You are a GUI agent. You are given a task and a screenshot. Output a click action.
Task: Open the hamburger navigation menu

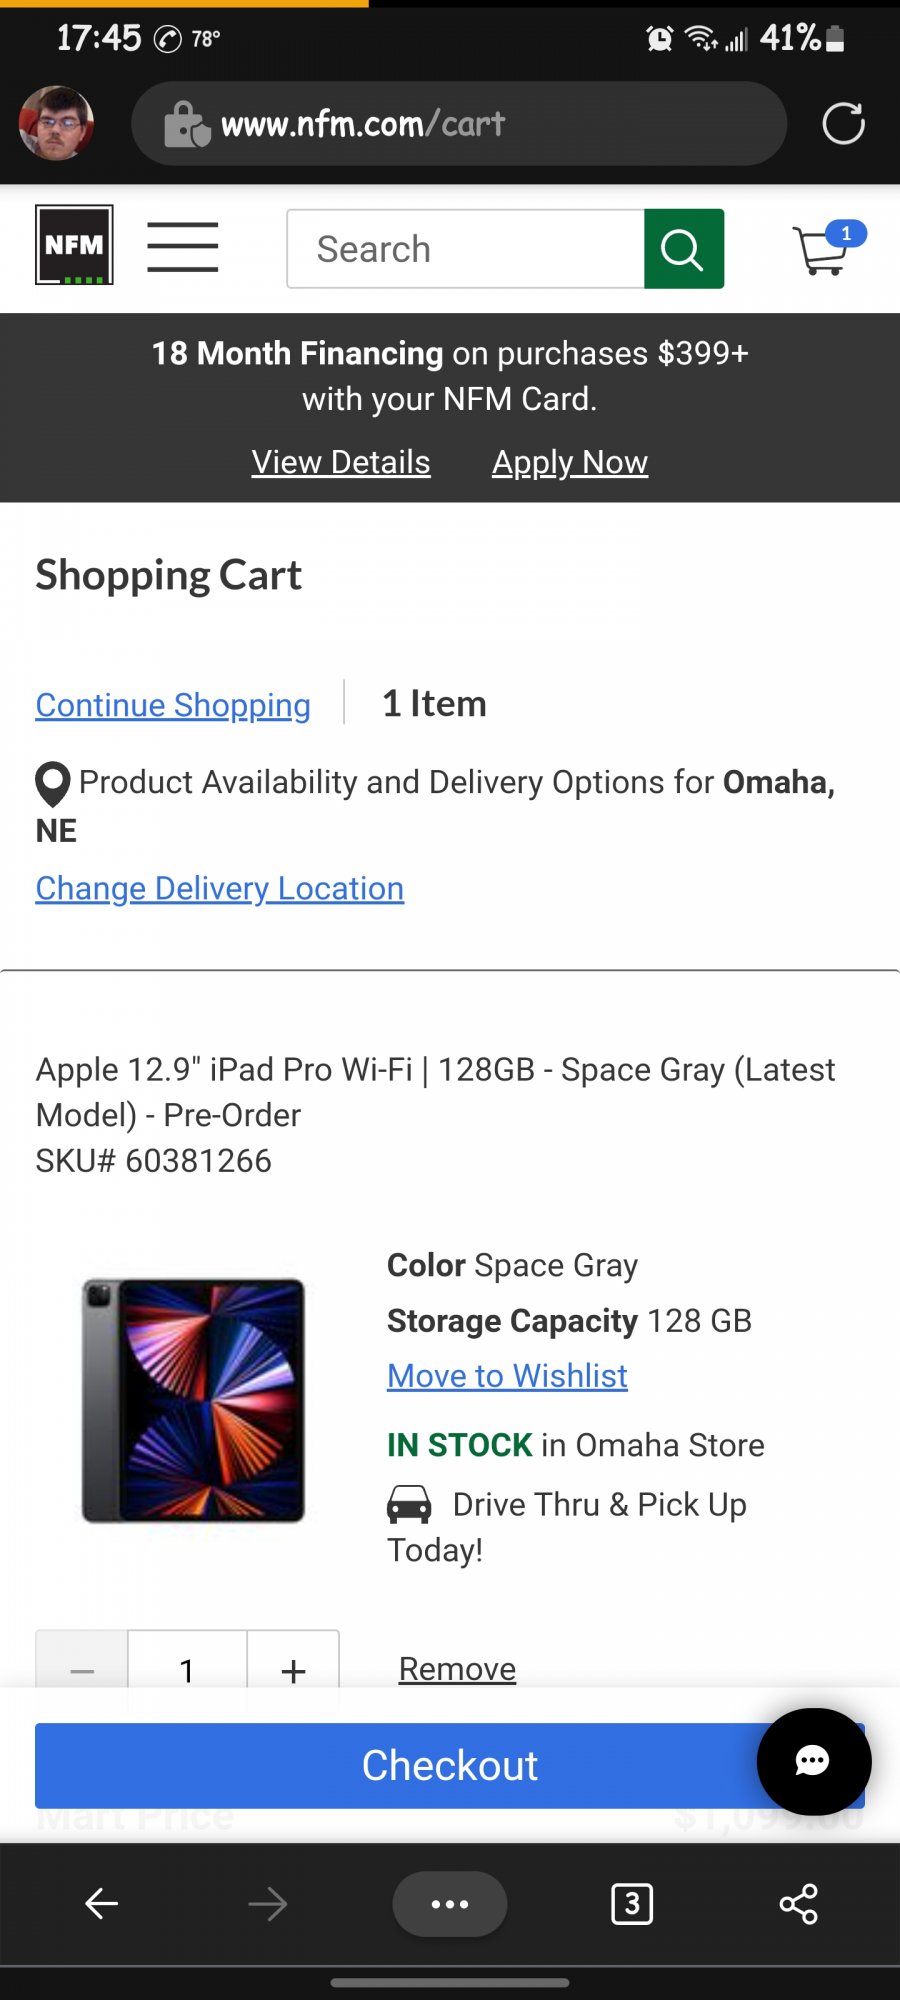182,247
